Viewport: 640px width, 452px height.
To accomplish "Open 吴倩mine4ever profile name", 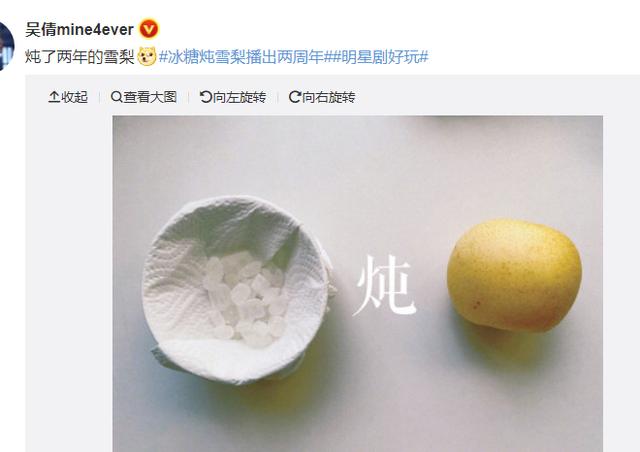I will pyautogui.click(x=79, y=30).
